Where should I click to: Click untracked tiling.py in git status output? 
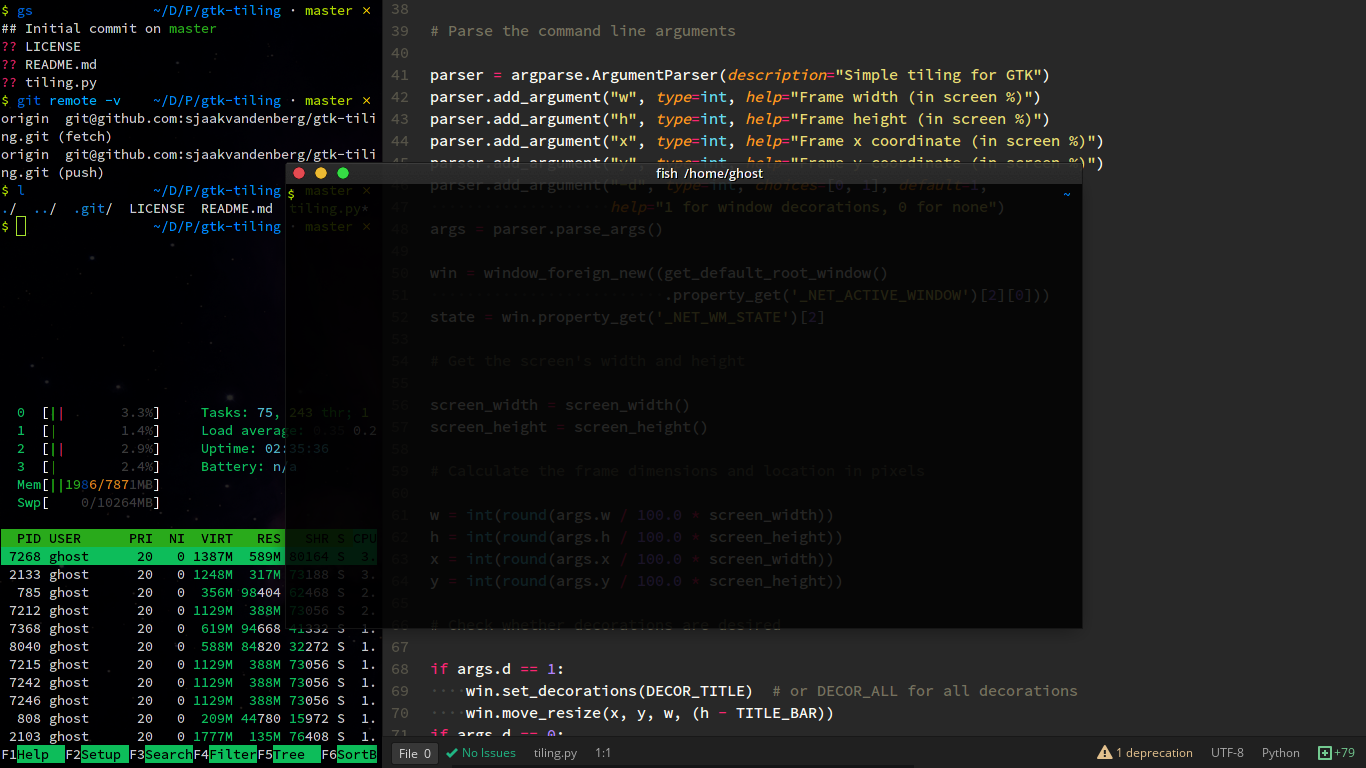[x=61, y=83]
